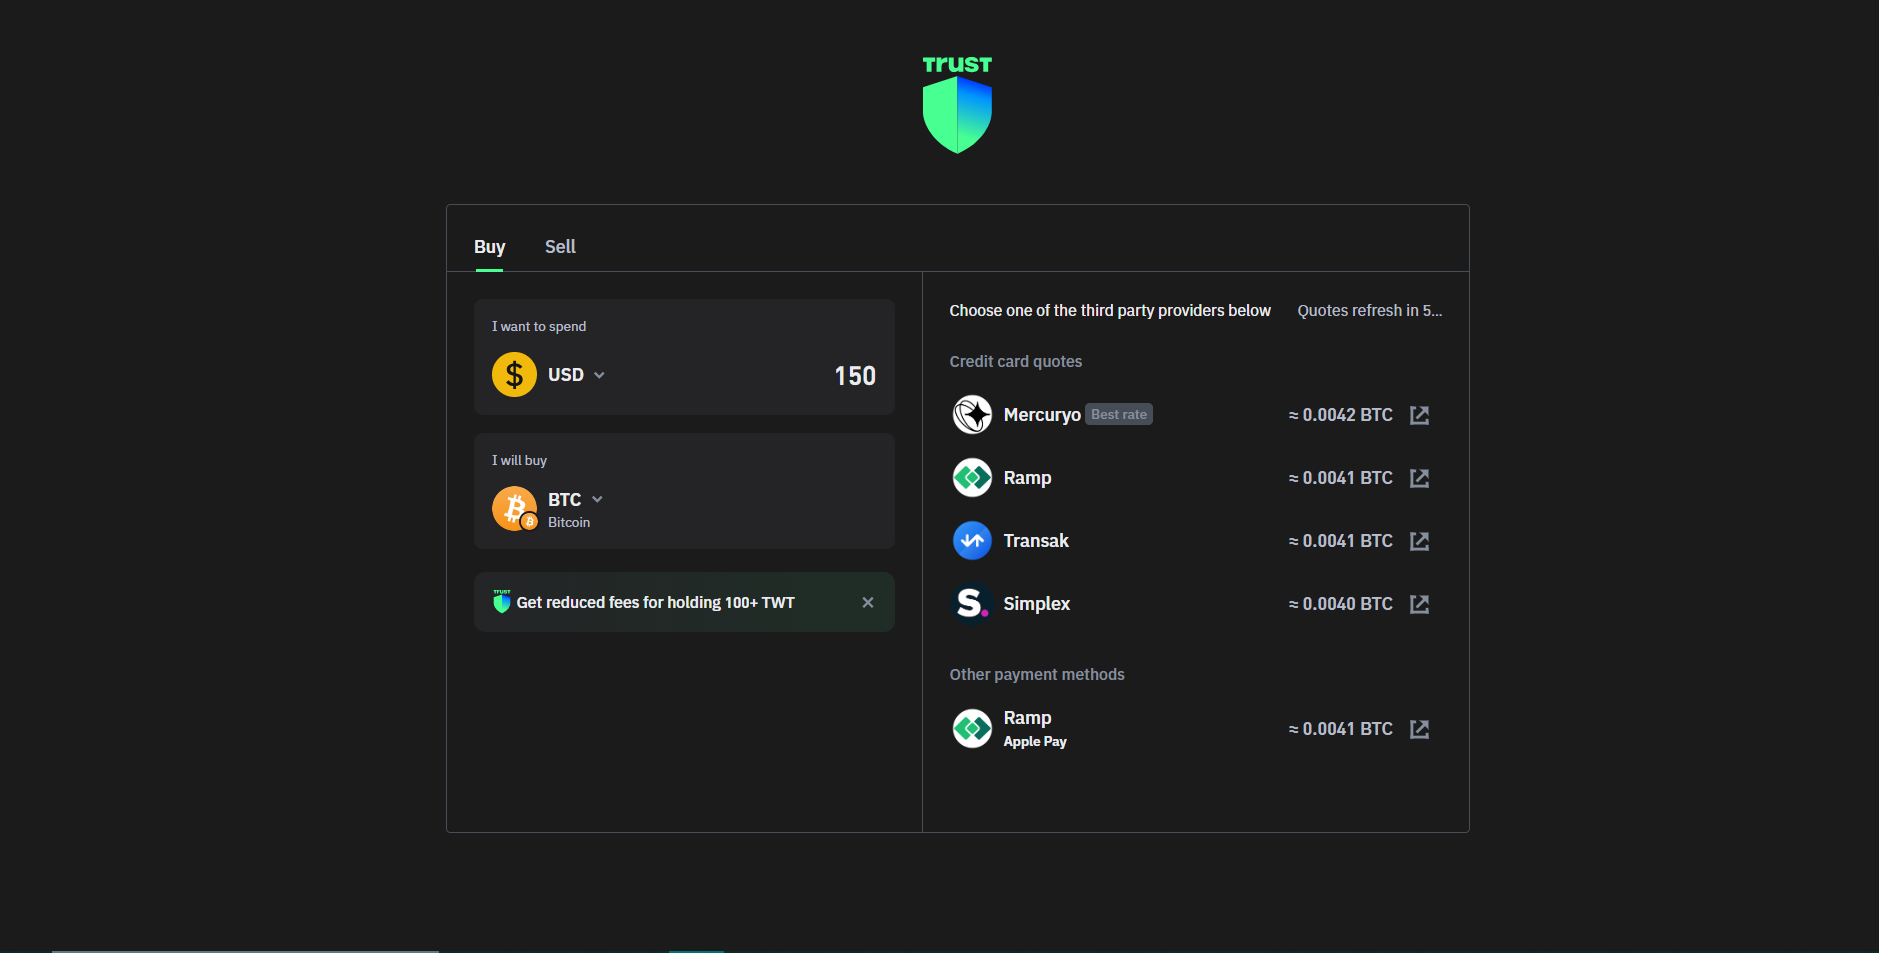
Task: Click the ≈ 0.0040 BTC Simplex quote
Action: pyautogui.click(x=1340, y=604)
